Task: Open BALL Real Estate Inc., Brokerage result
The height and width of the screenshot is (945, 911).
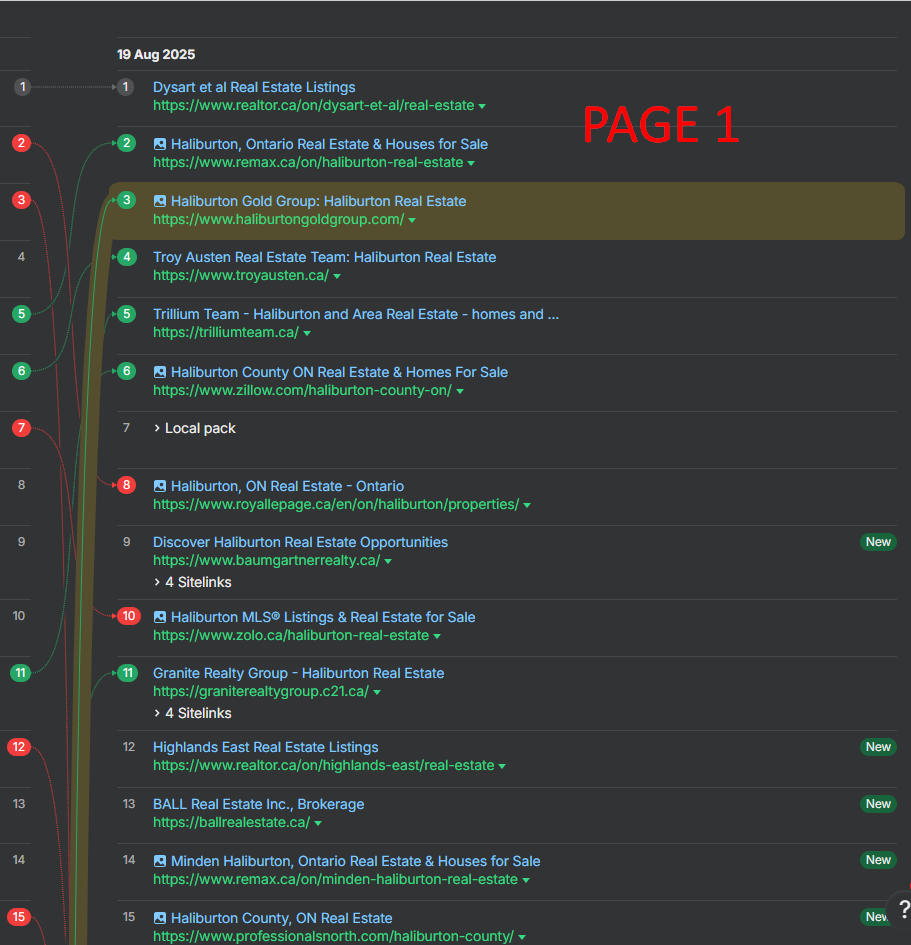Action: click(x=258, y=804)
